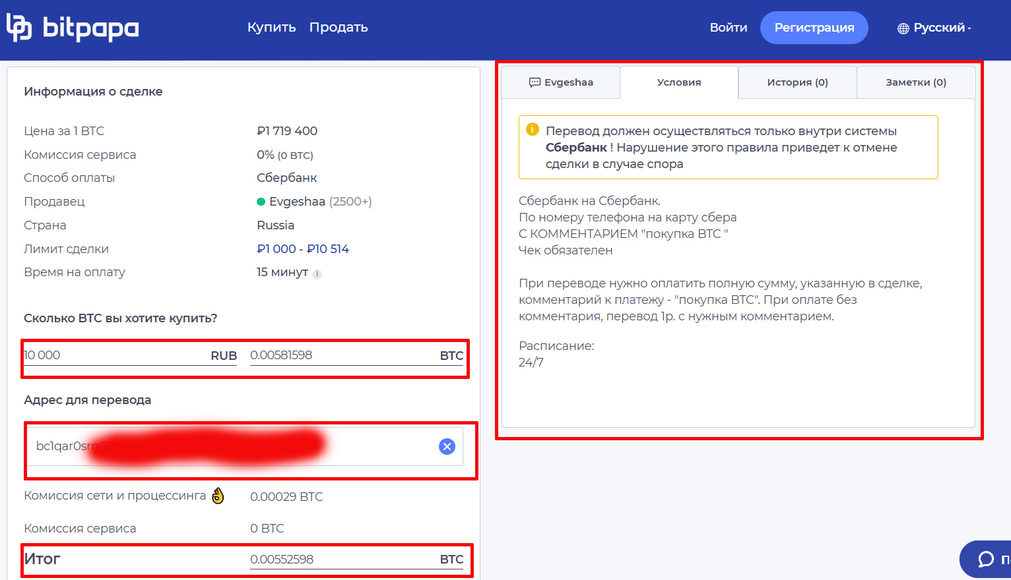Open the Evgeshaa chat tab
1011x580 pixels.
pos(560,82)
